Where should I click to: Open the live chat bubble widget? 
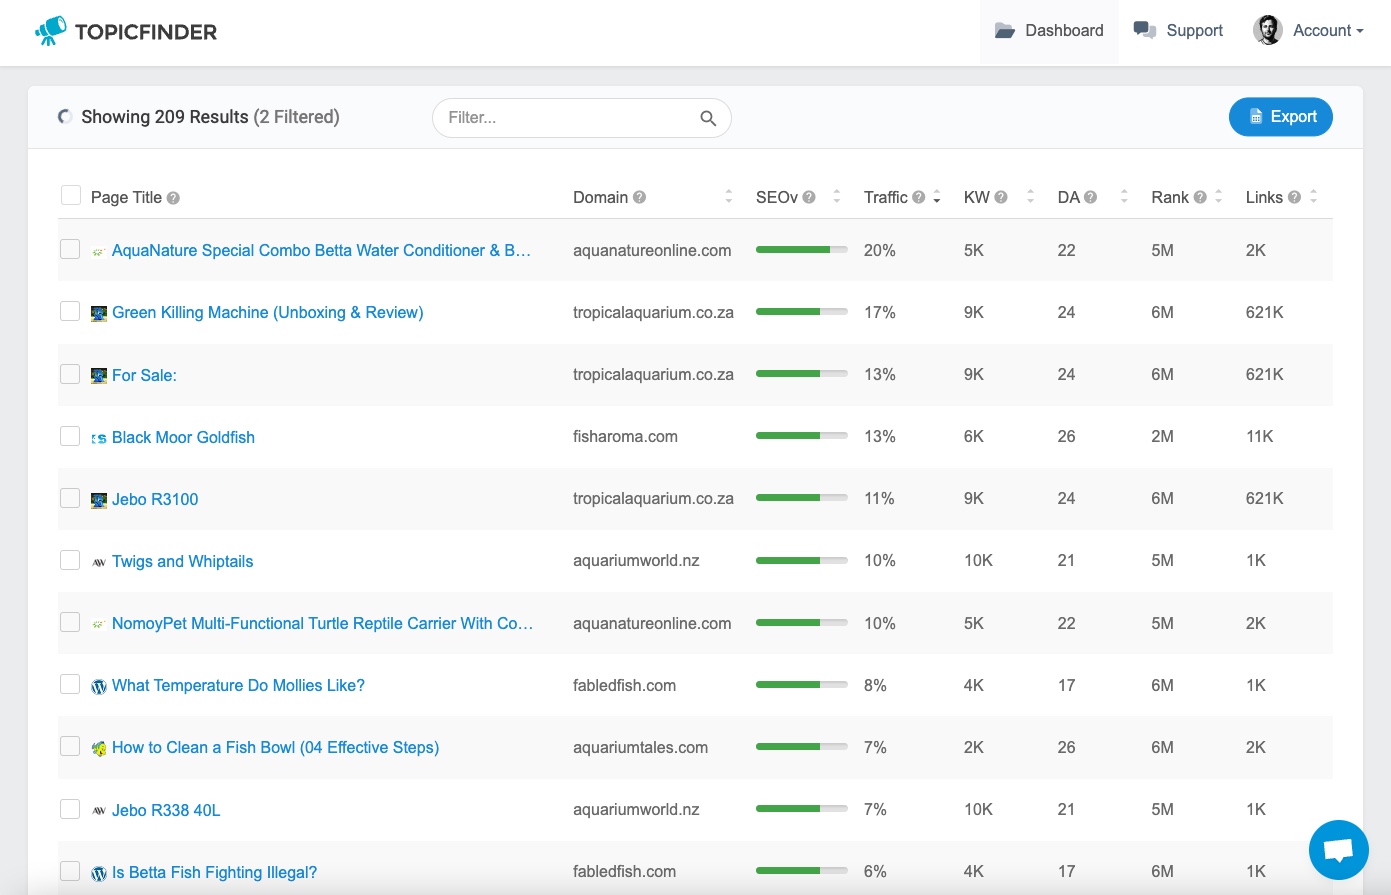(x=1338, y=850)
